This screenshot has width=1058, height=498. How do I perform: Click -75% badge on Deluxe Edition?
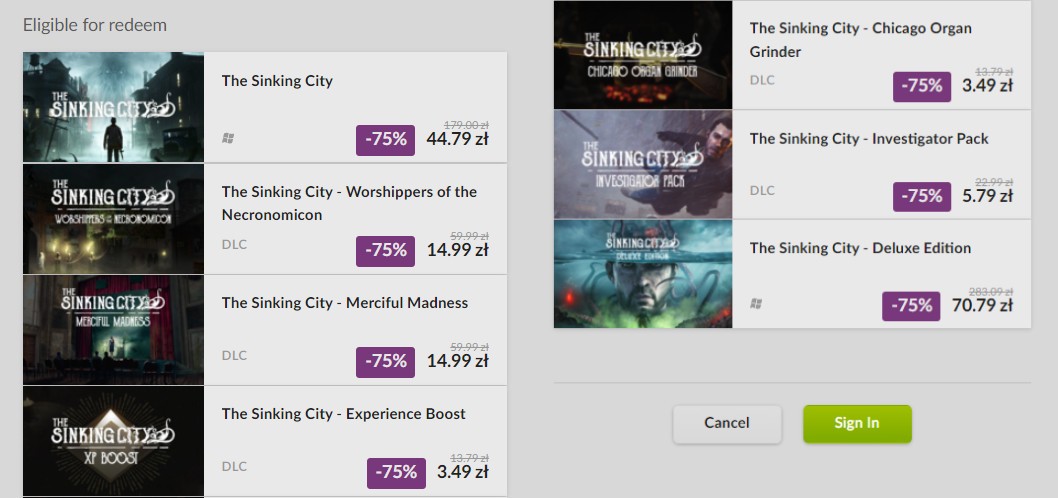tap(911, 306)
